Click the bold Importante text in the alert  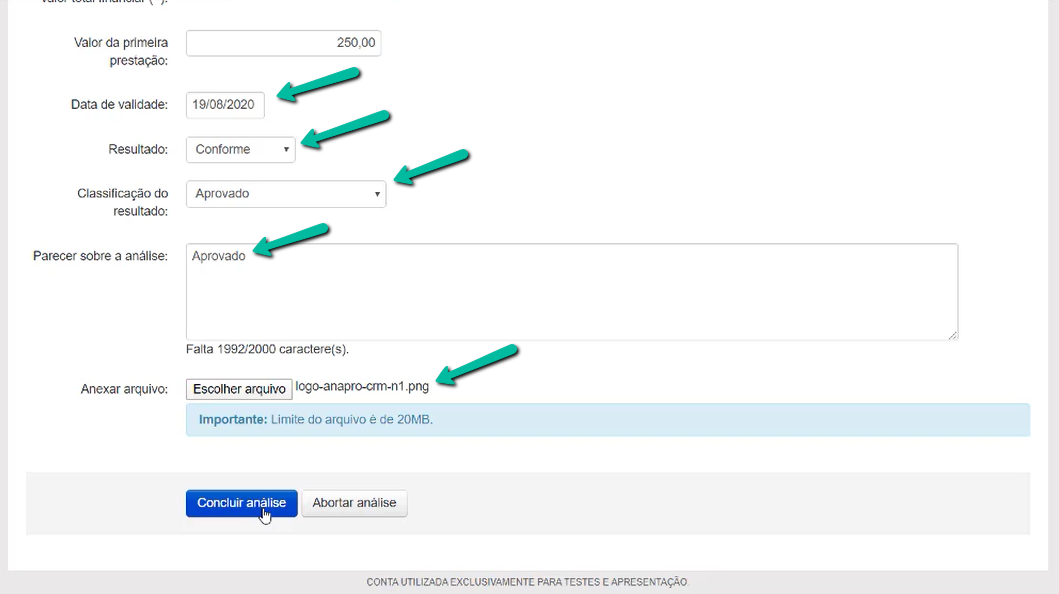coord(233,420)
